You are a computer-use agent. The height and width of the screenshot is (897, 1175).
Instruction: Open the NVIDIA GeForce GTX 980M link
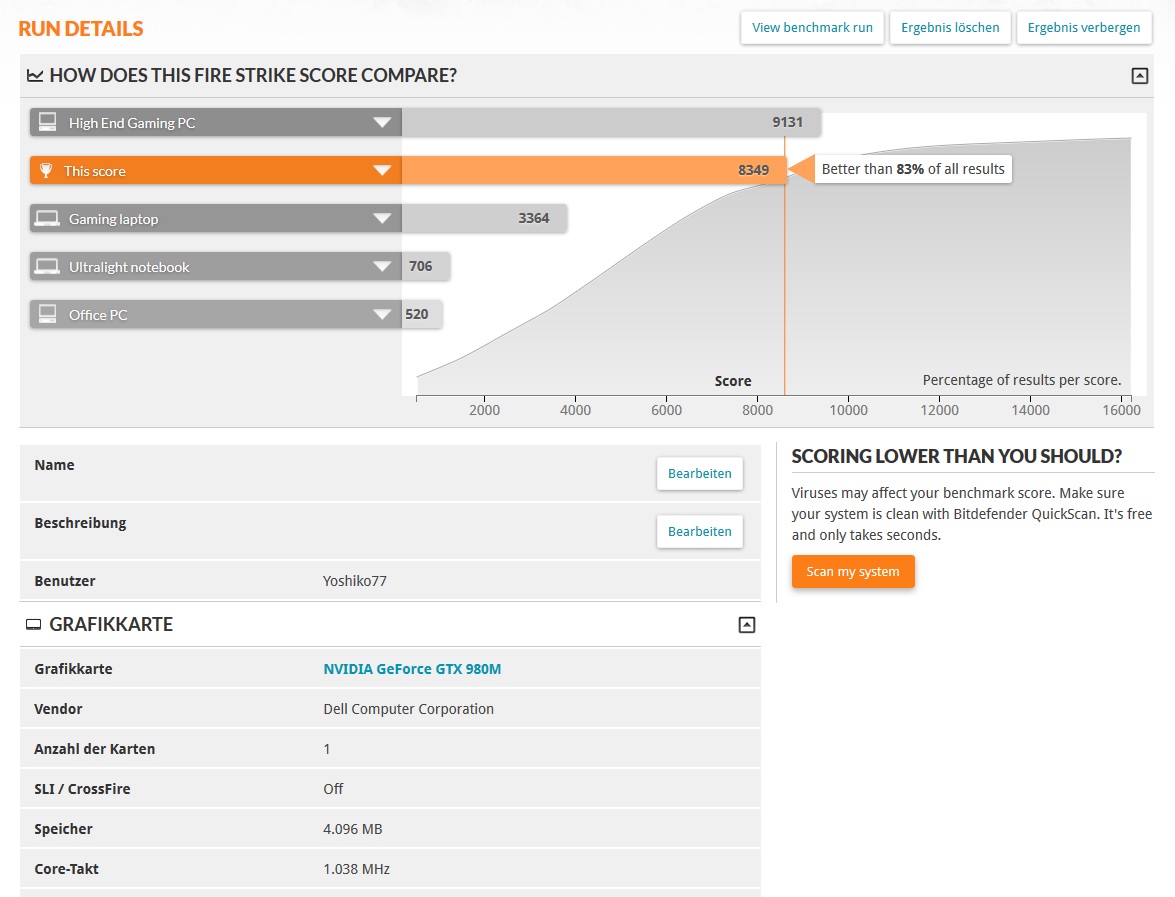coord(412,669)
